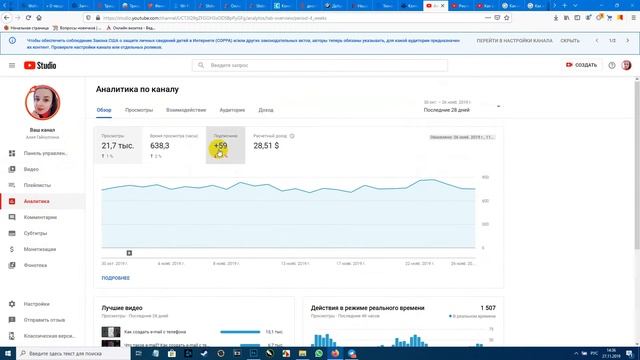
Task: Click browser Back button
Action: [x=7, y=18]
